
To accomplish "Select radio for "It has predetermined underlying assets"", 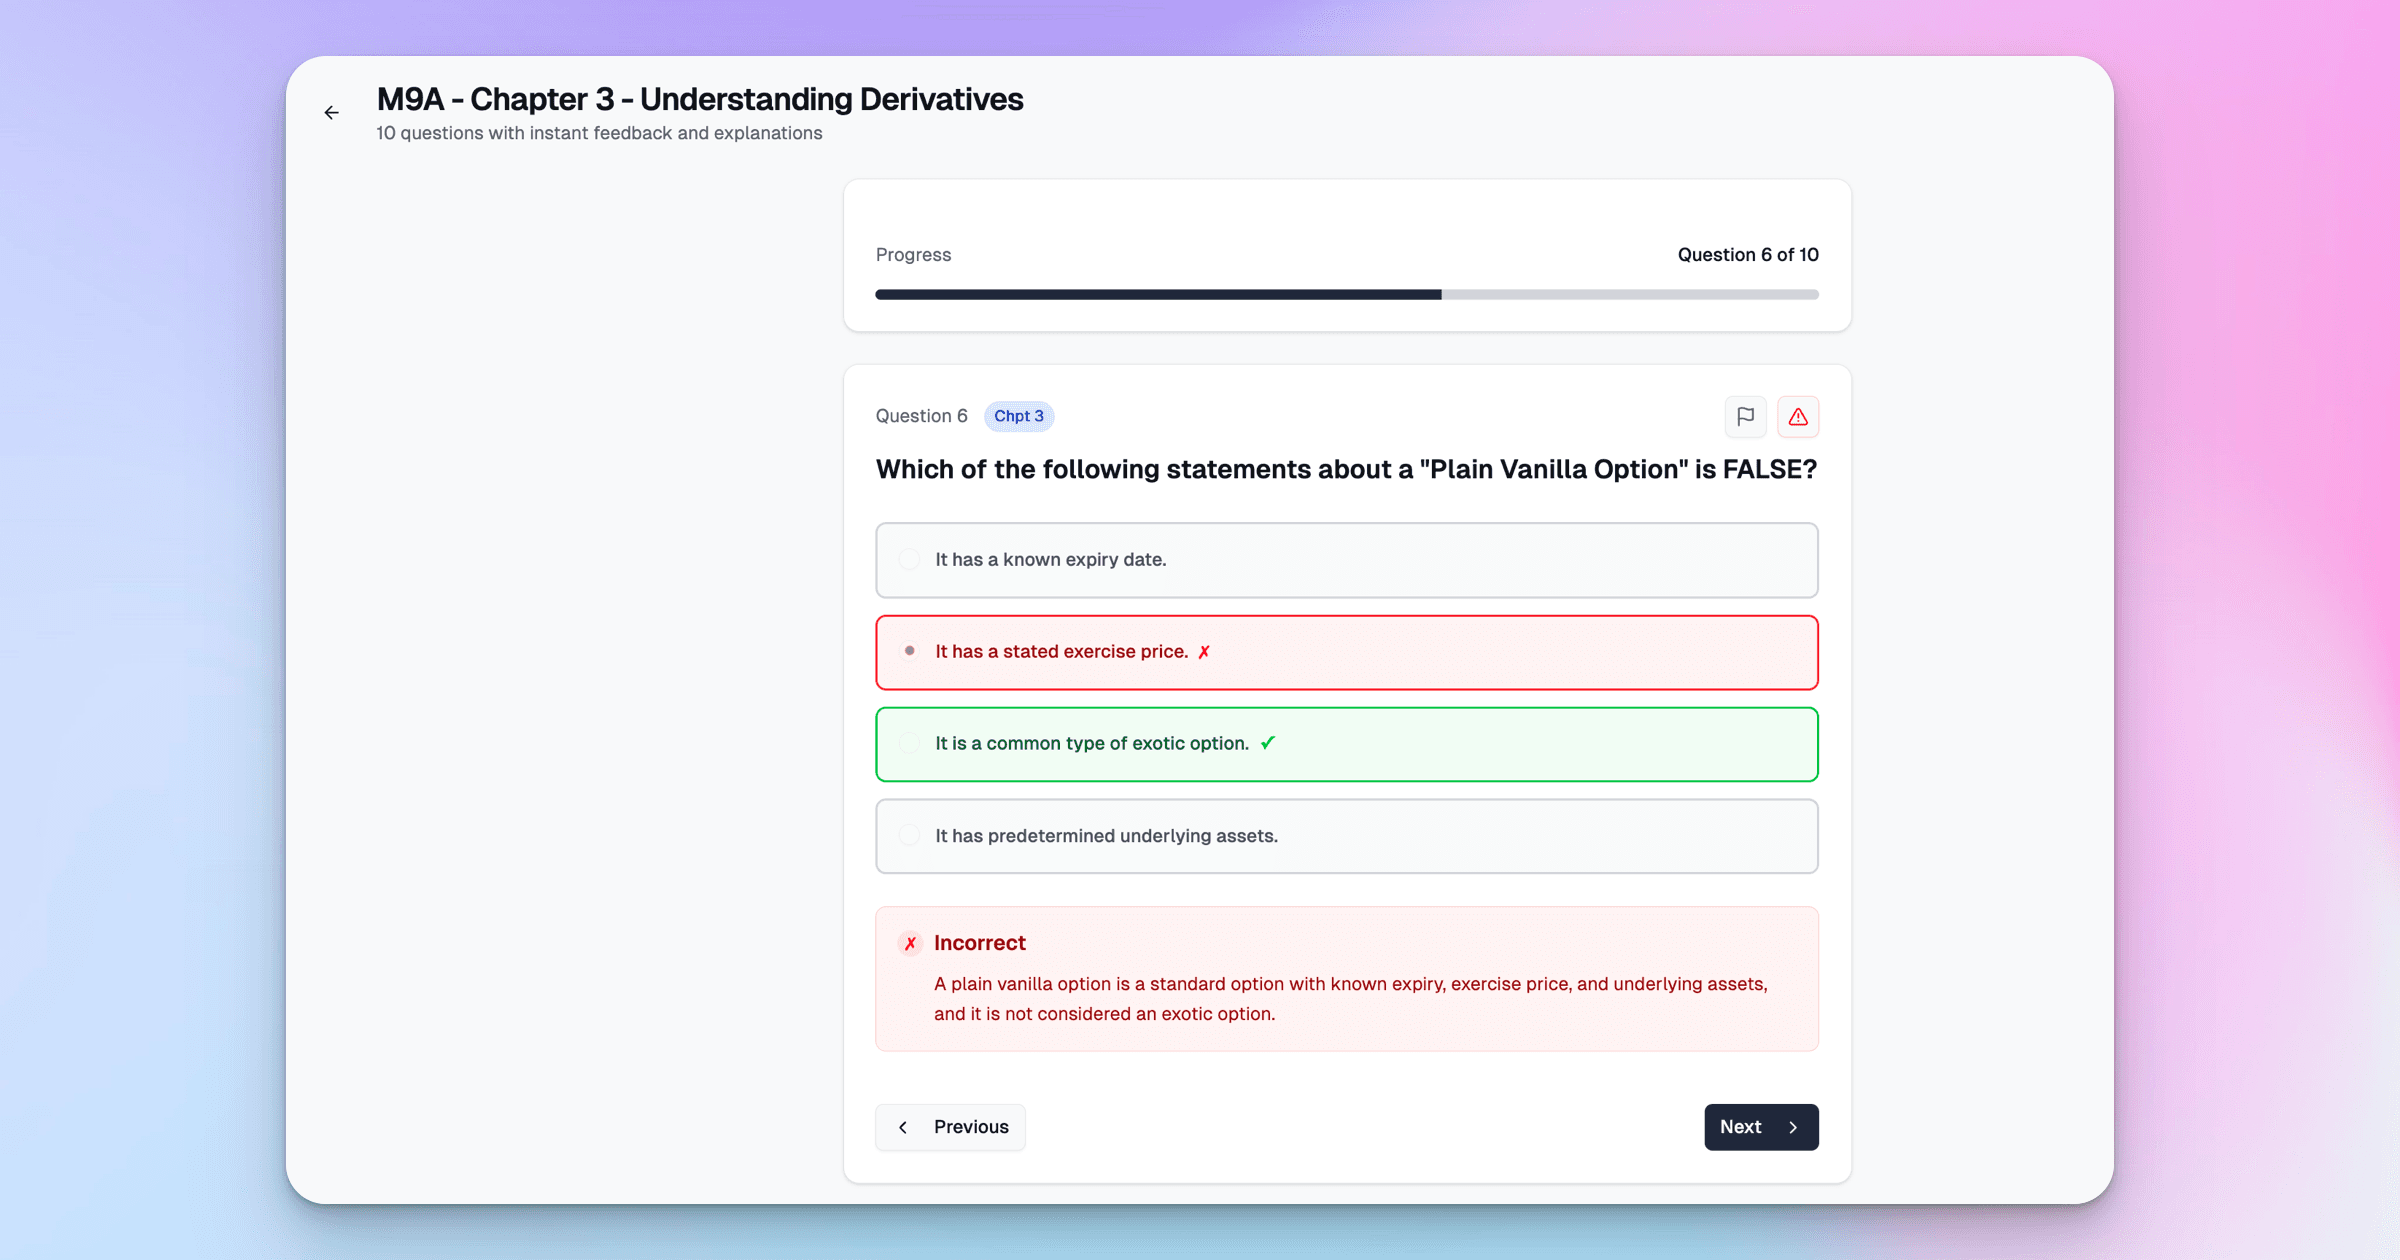I will 909,835.
